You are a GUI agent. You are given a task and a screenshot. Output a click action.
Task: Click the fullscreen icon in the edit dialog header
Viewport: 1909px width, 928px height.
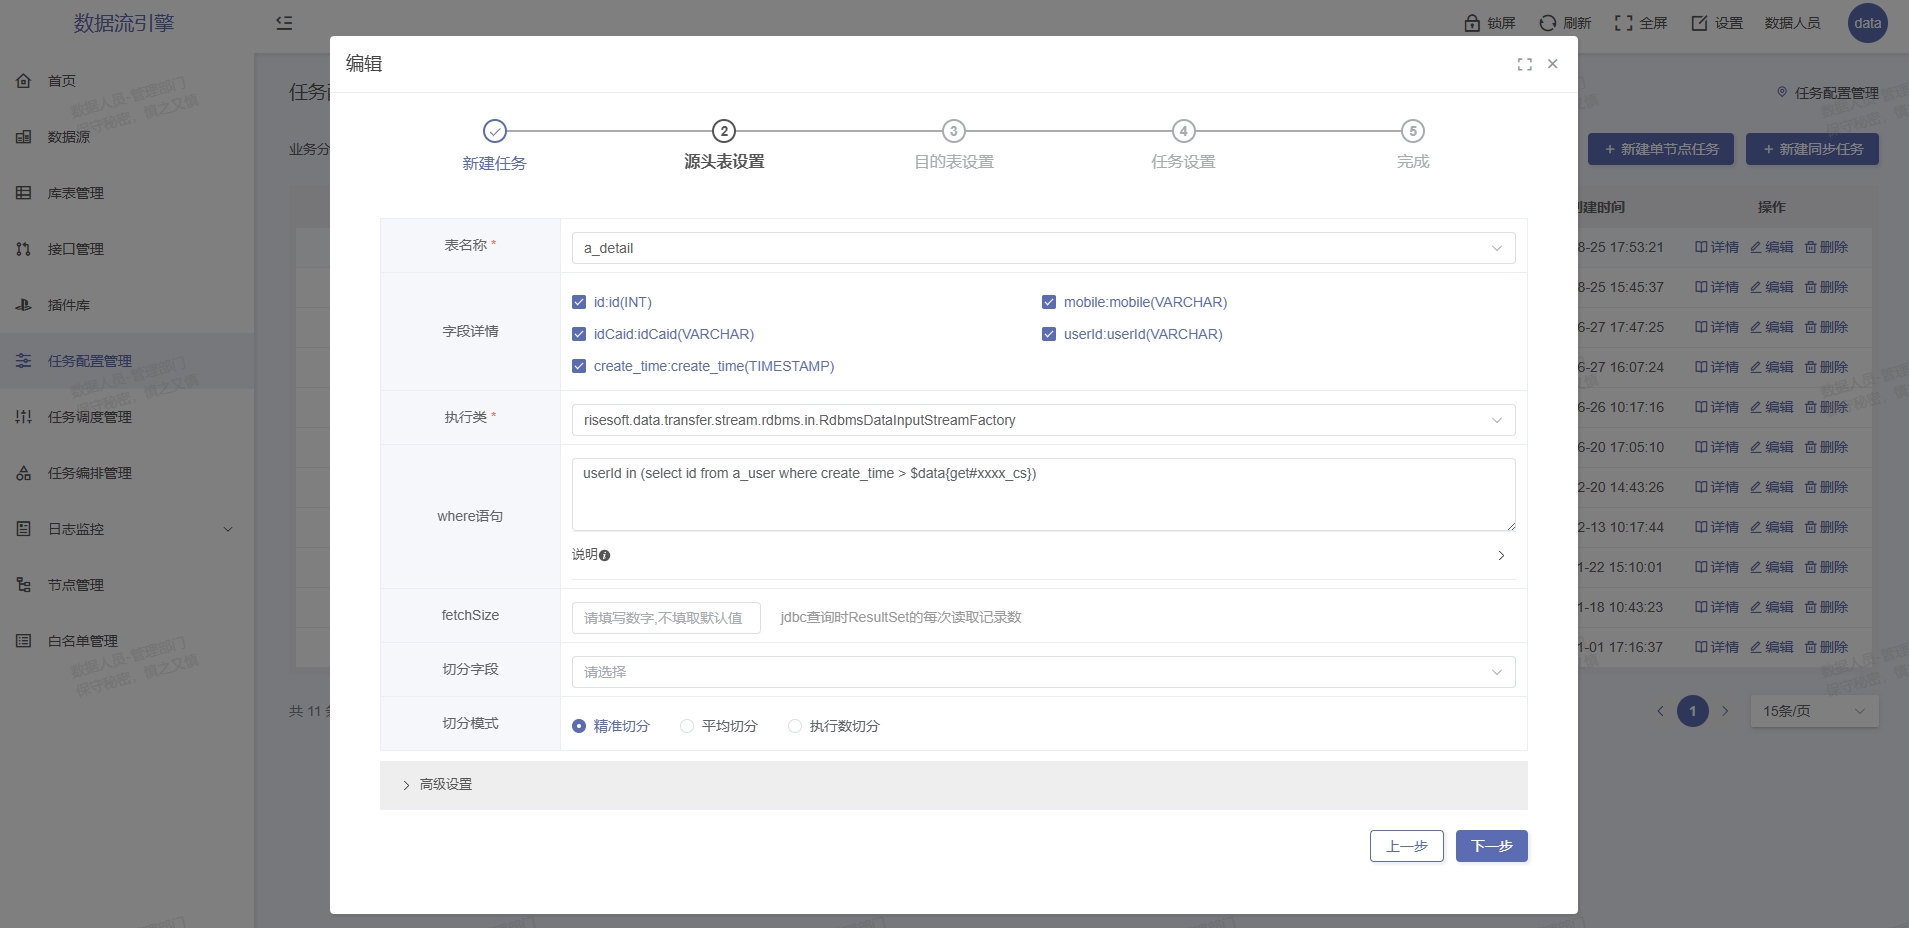[x=1524, y=64]
